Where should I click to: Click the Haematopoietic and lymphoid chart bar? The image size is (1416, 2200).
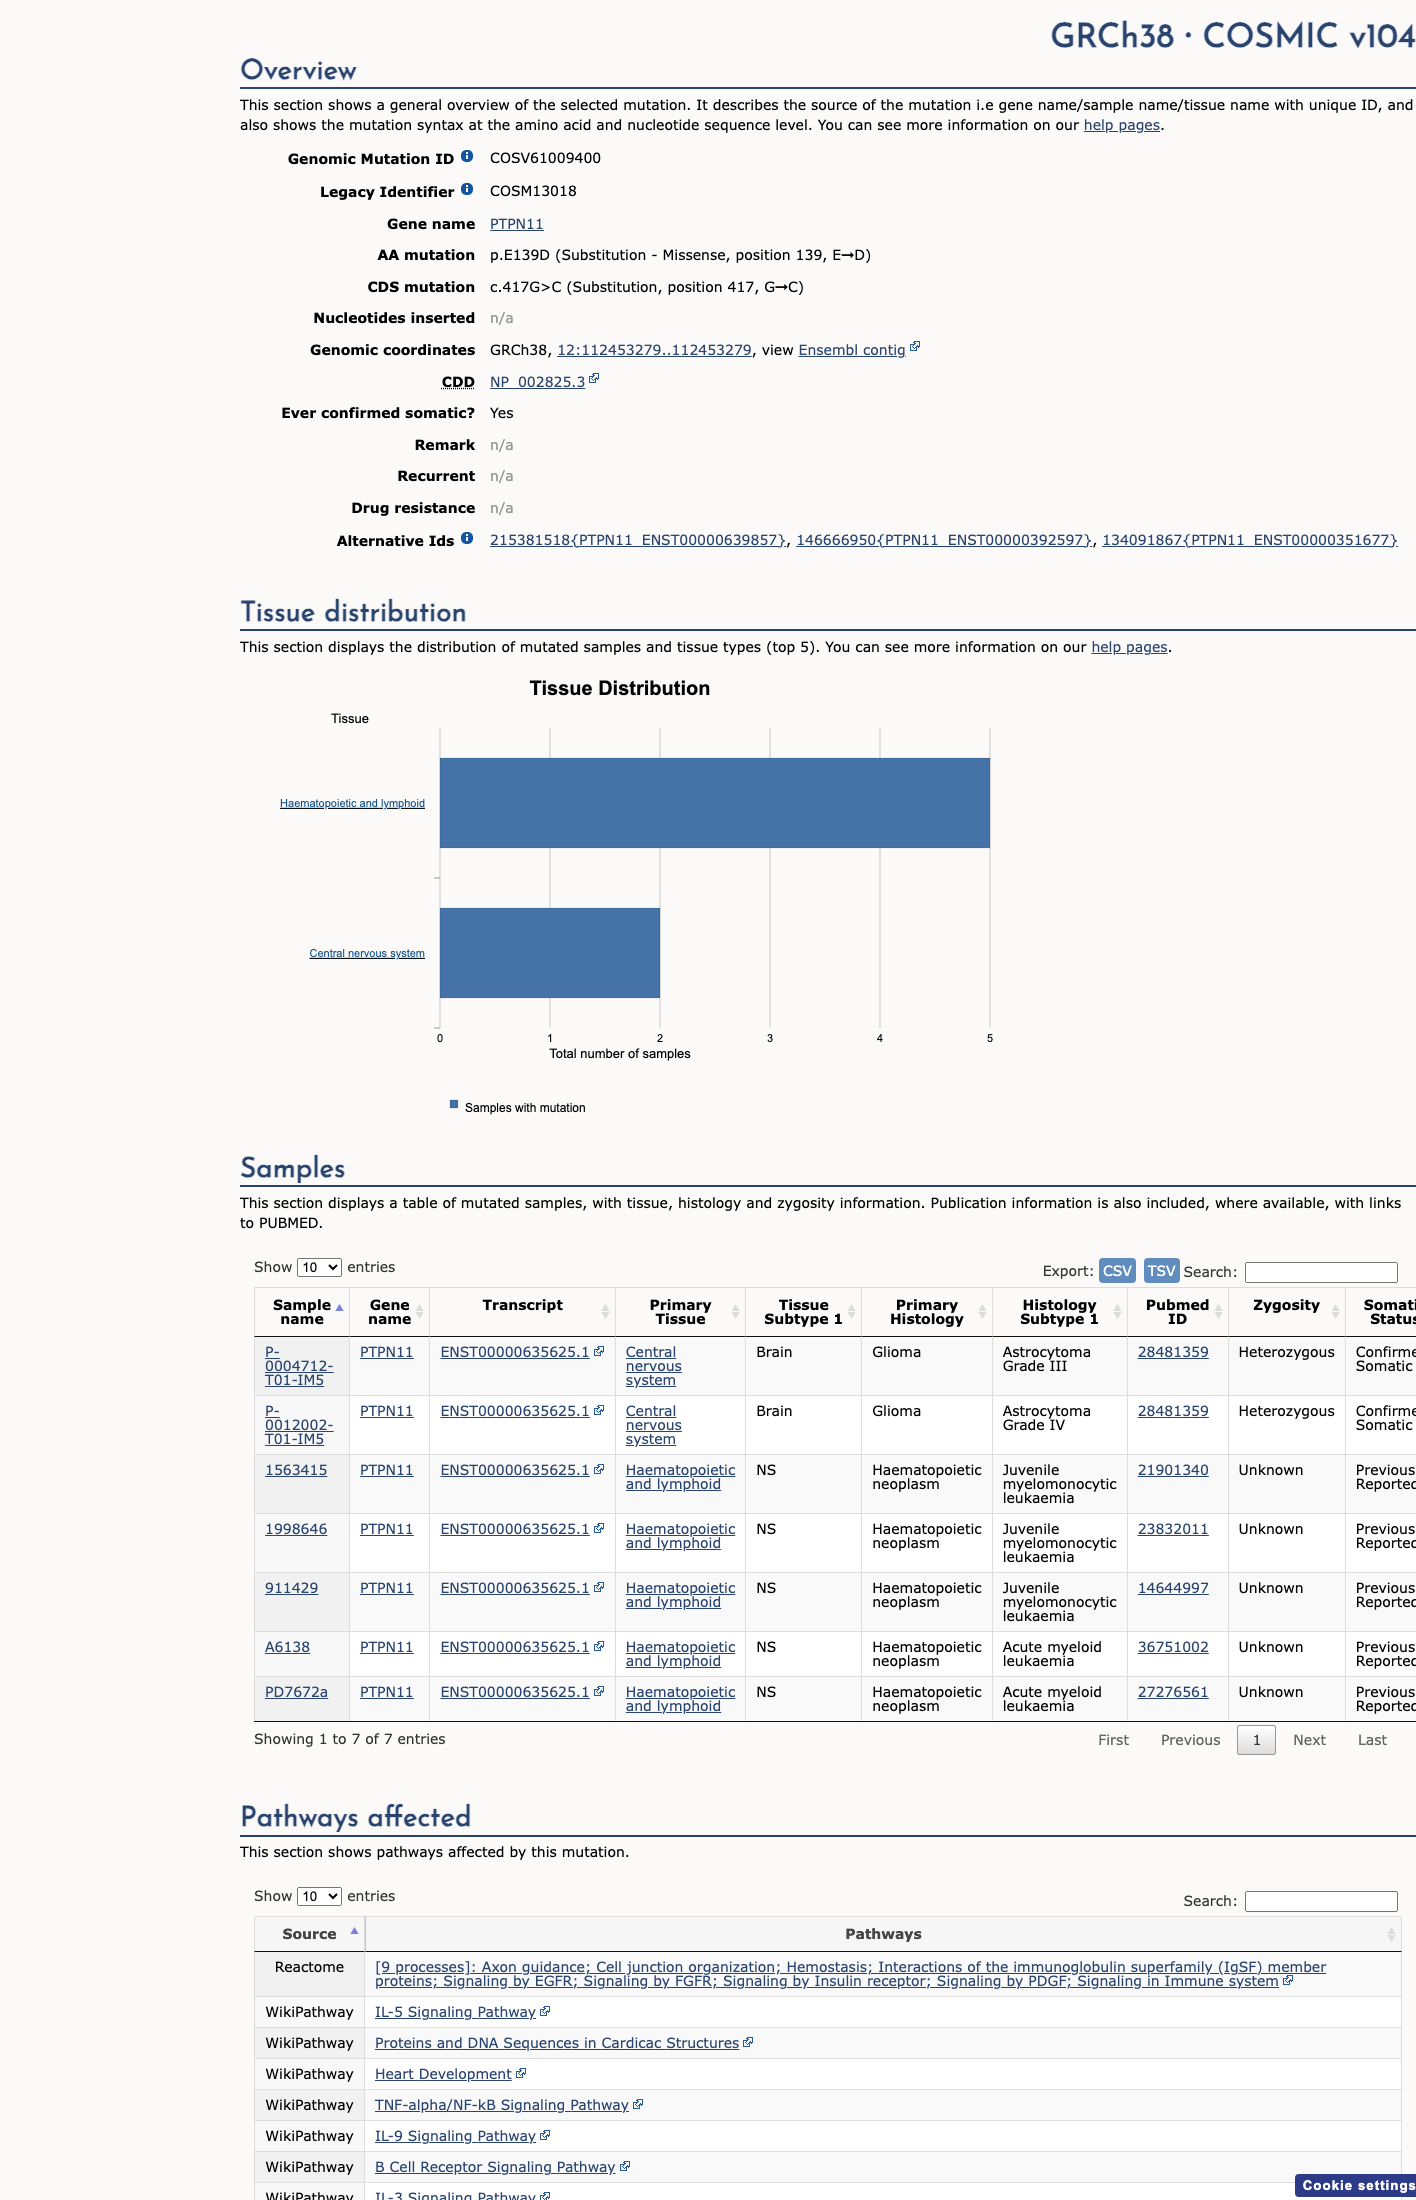715,803
